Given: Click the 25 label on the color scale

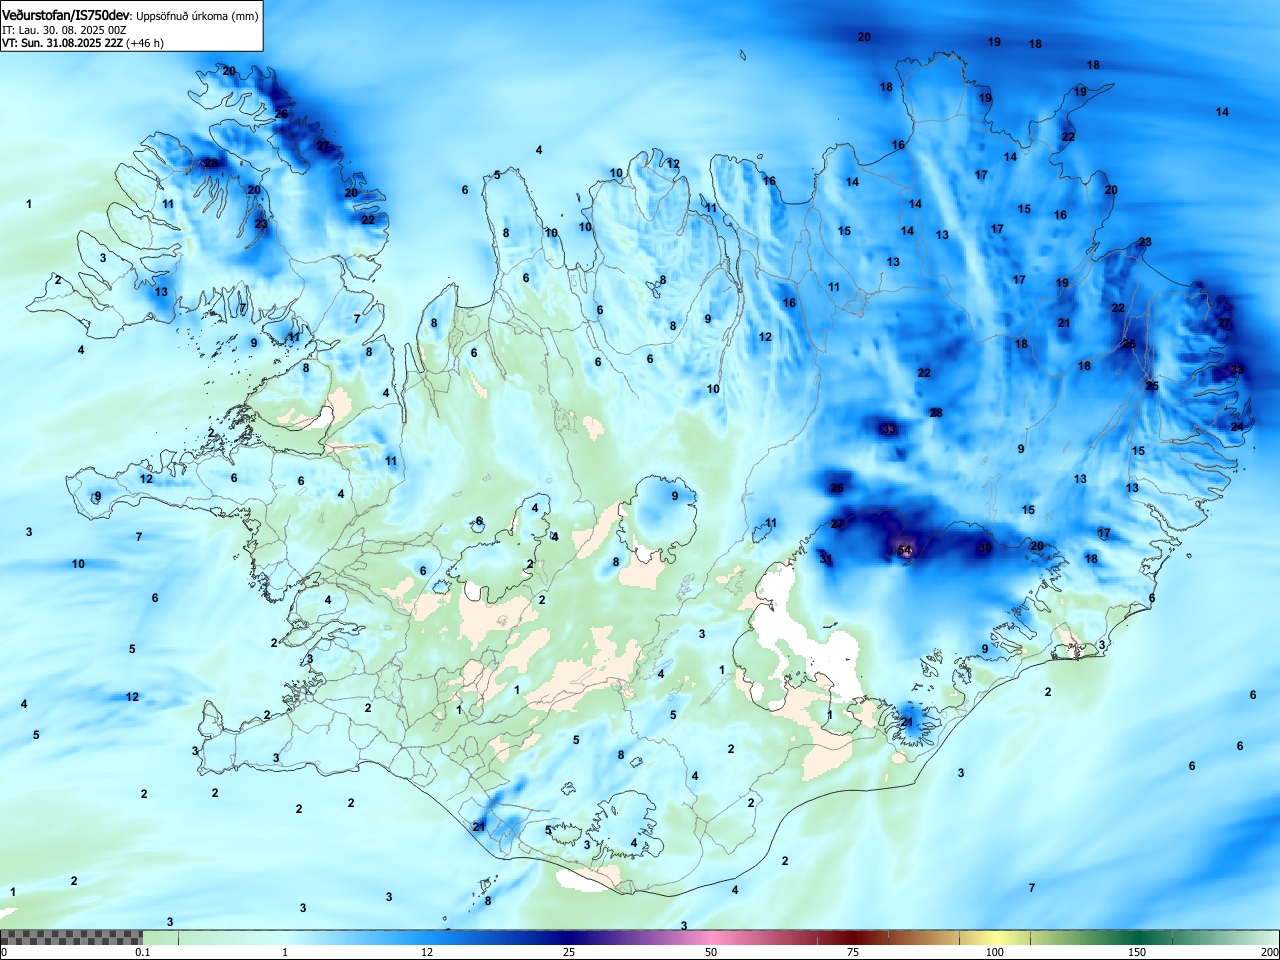Looking at the screenshot, I should point(569,952).
